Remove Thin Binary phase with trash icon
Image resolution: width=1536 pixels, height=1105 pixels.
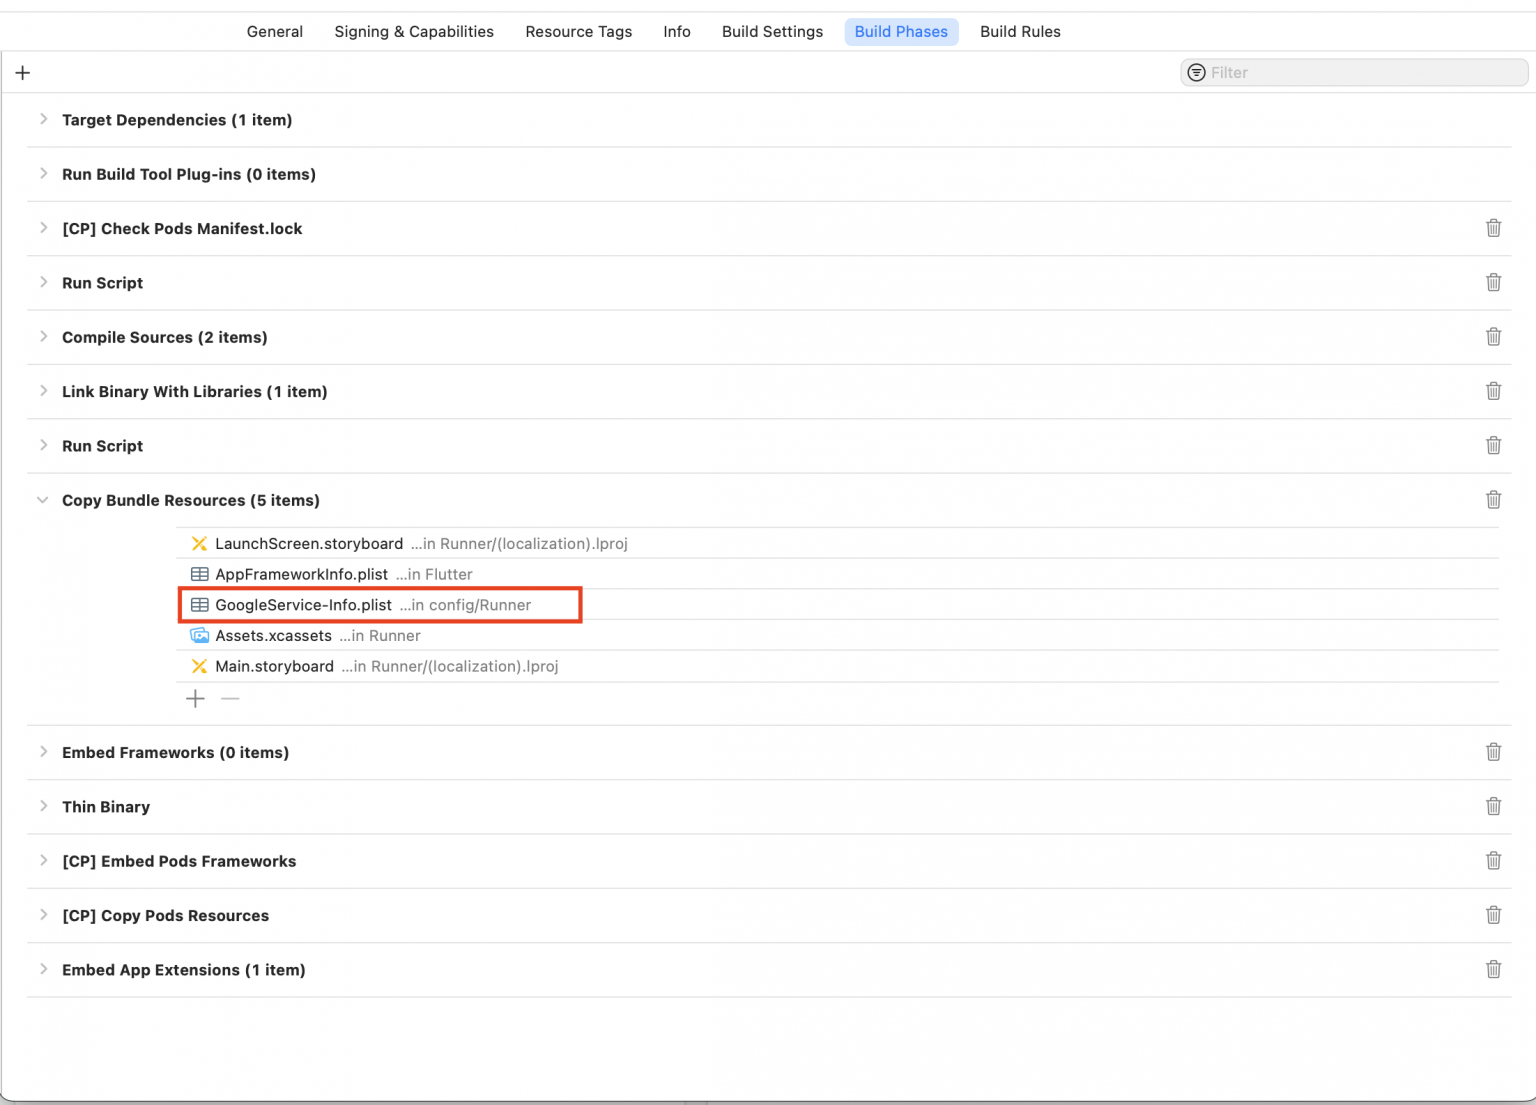tap(1493, 807)
